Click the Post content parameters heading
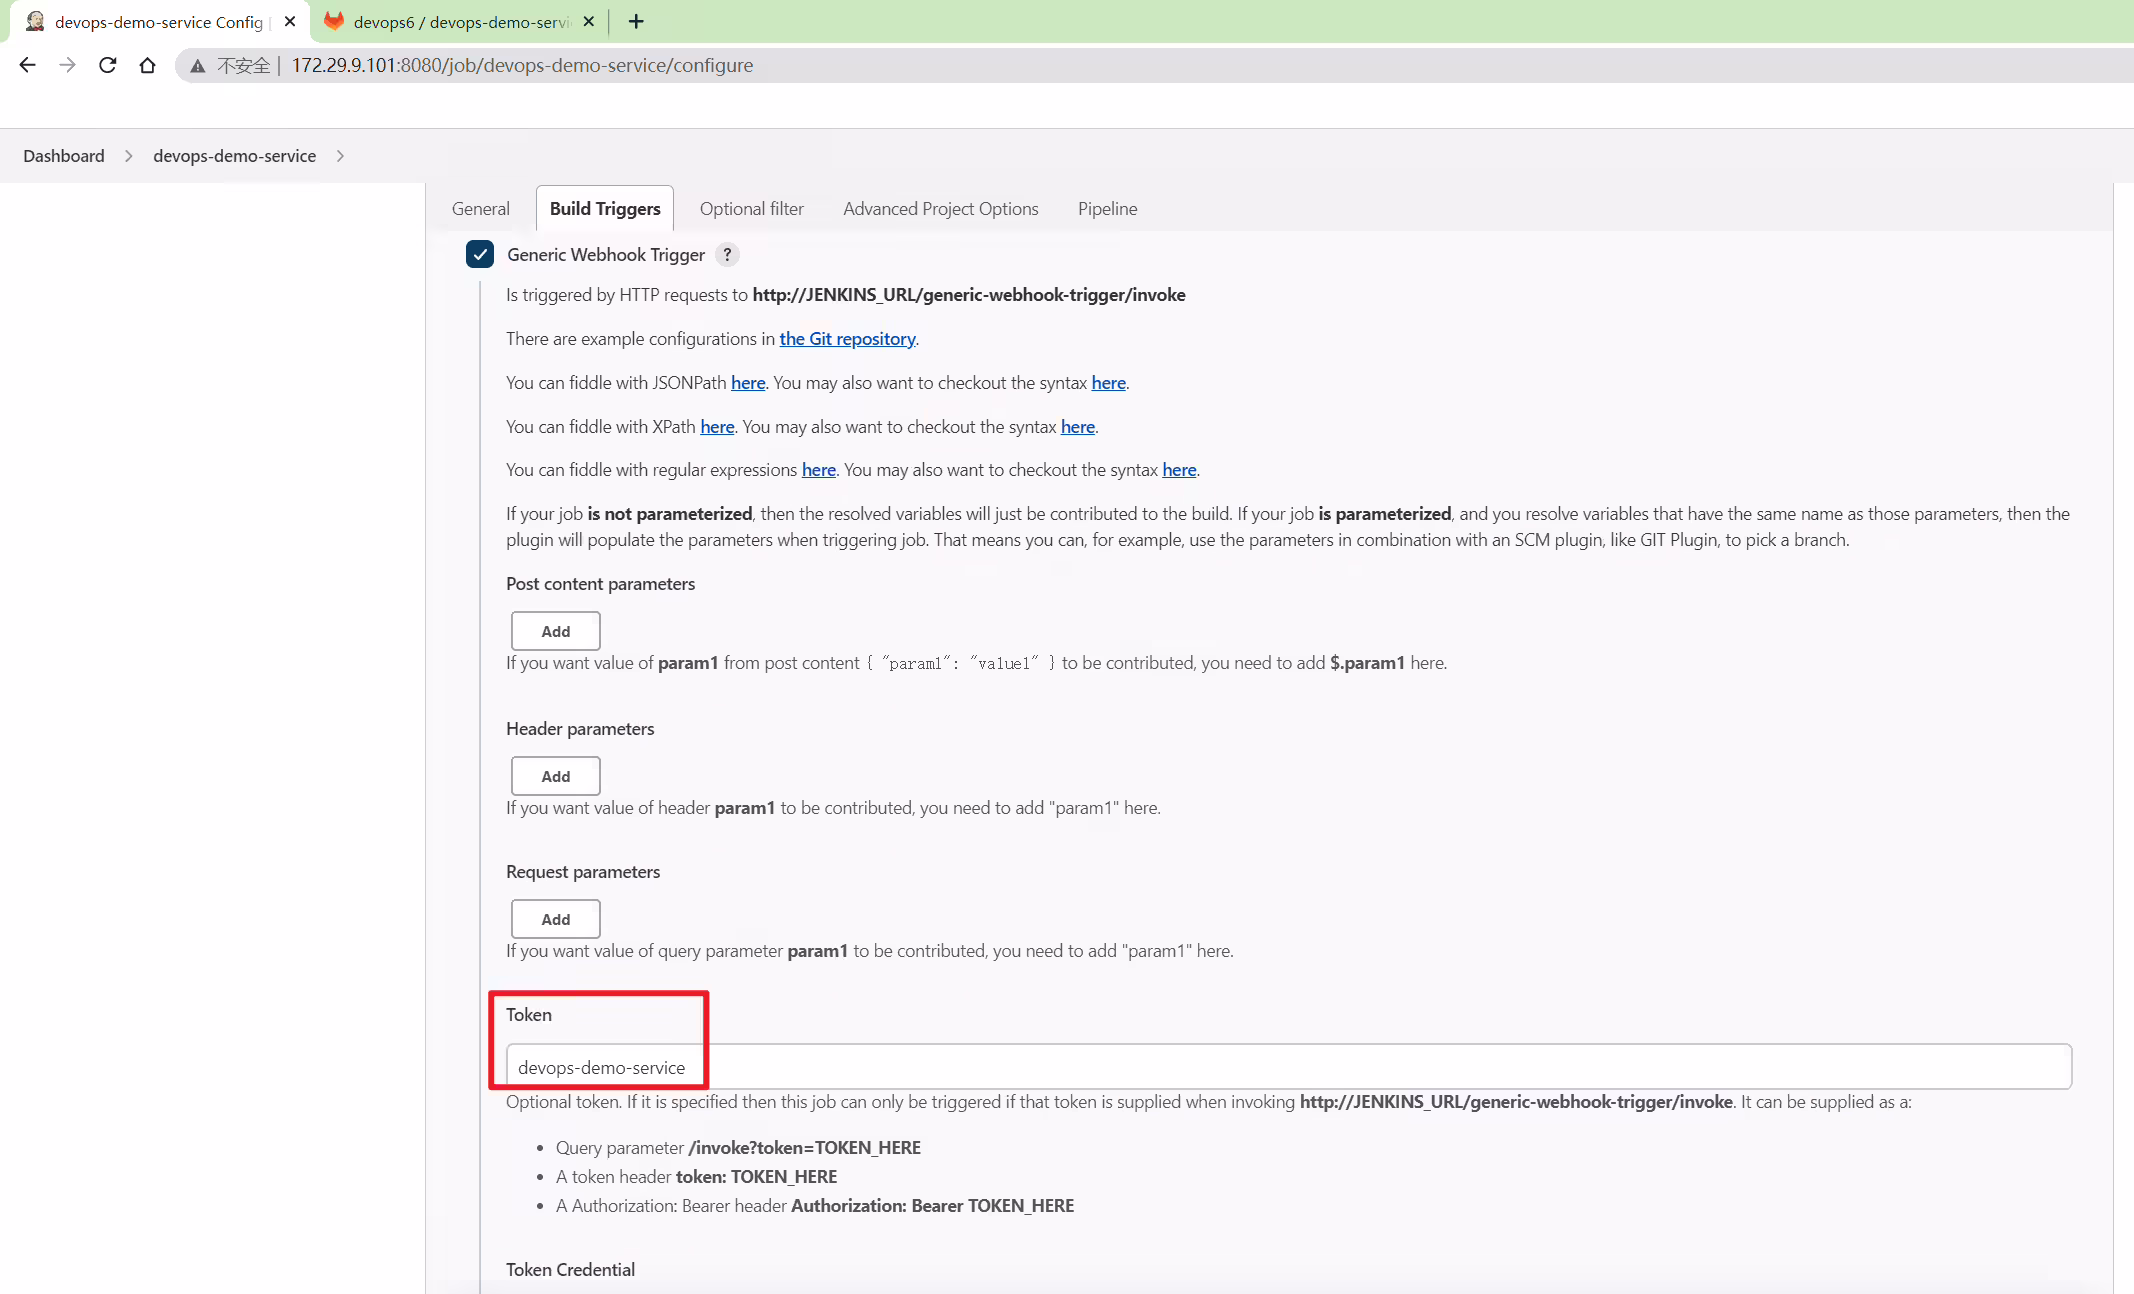This screenshot has width=2134, height=1294. pyautogui.click(x=600, y=583)
